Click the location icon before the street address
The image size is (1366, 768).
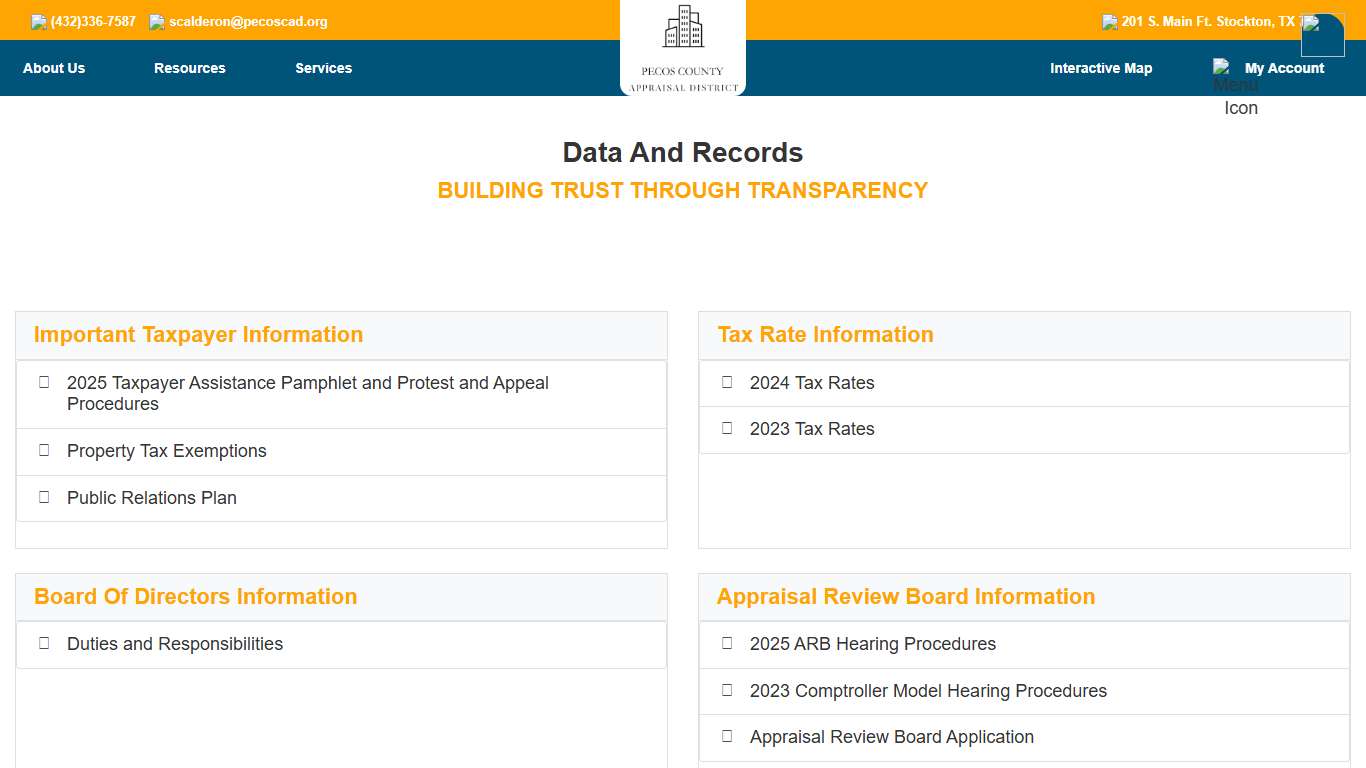(x=1110, y=21)
